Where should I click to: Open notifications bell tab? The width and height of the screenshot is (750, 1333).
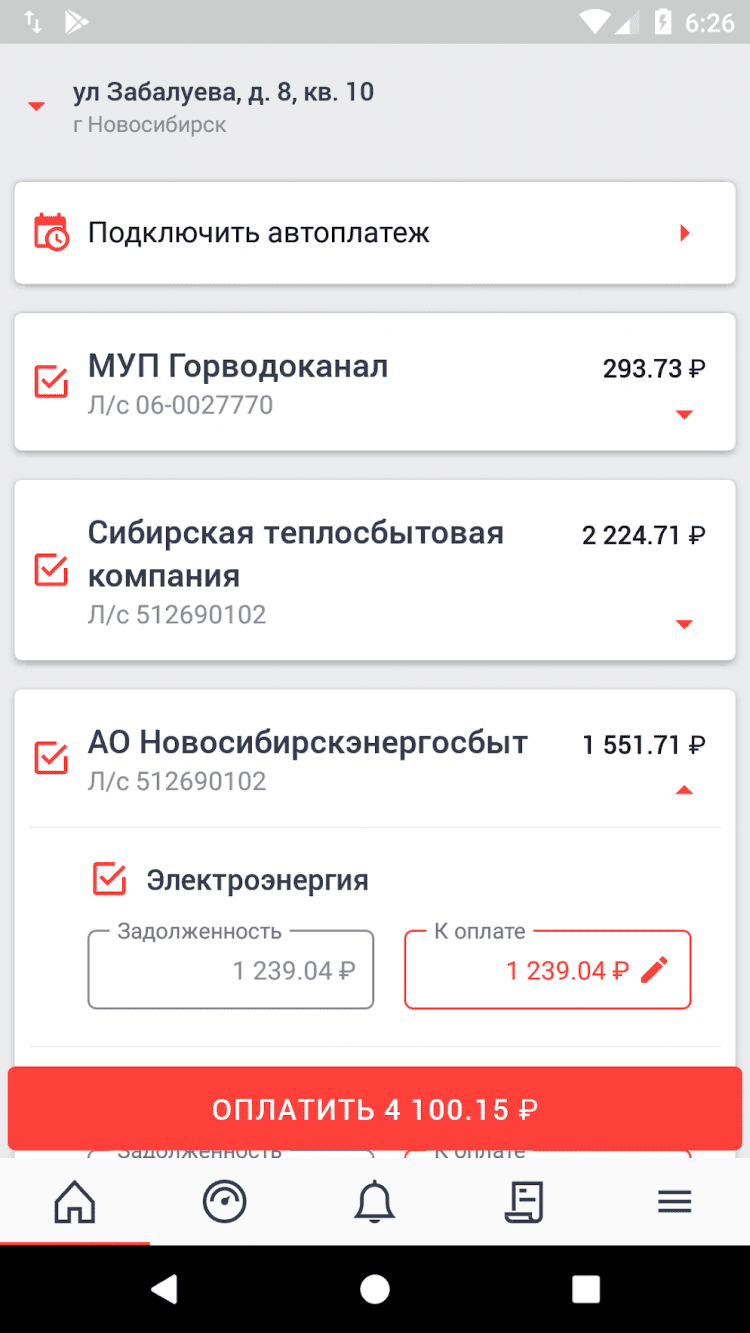[x=375, y=1201]
